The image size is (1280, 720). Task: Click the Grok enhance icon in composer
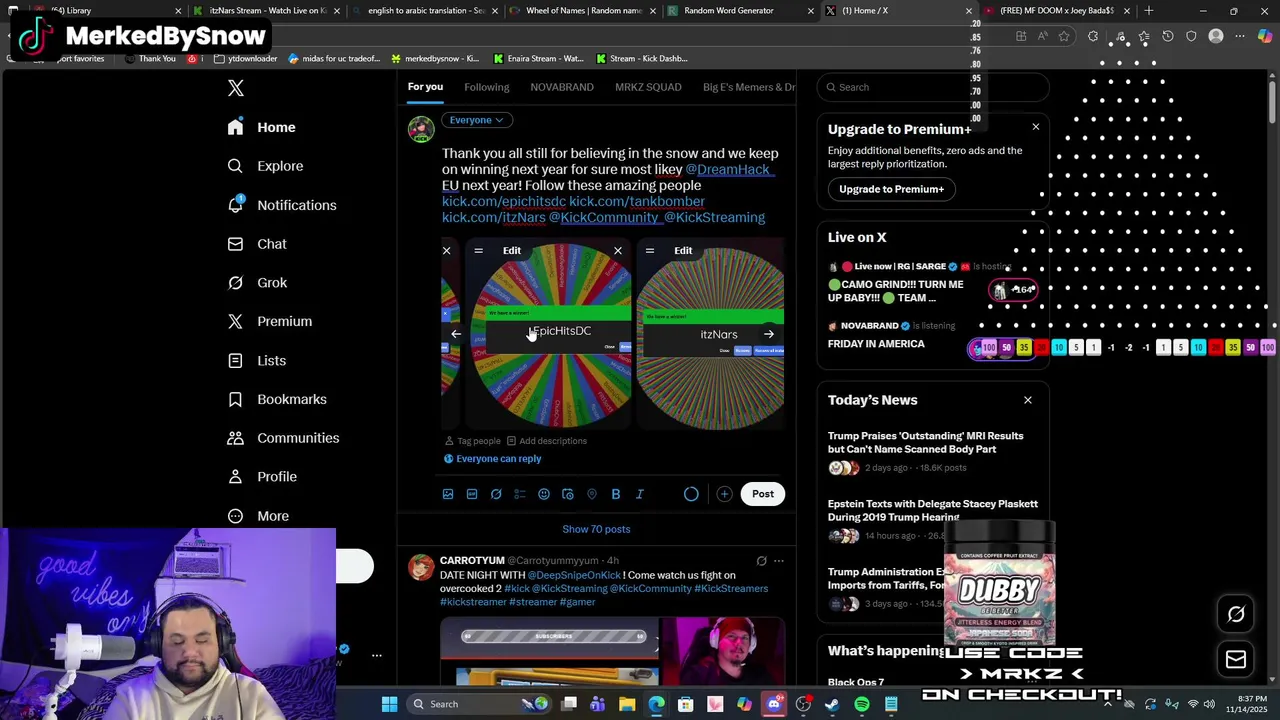pos(496,494)
